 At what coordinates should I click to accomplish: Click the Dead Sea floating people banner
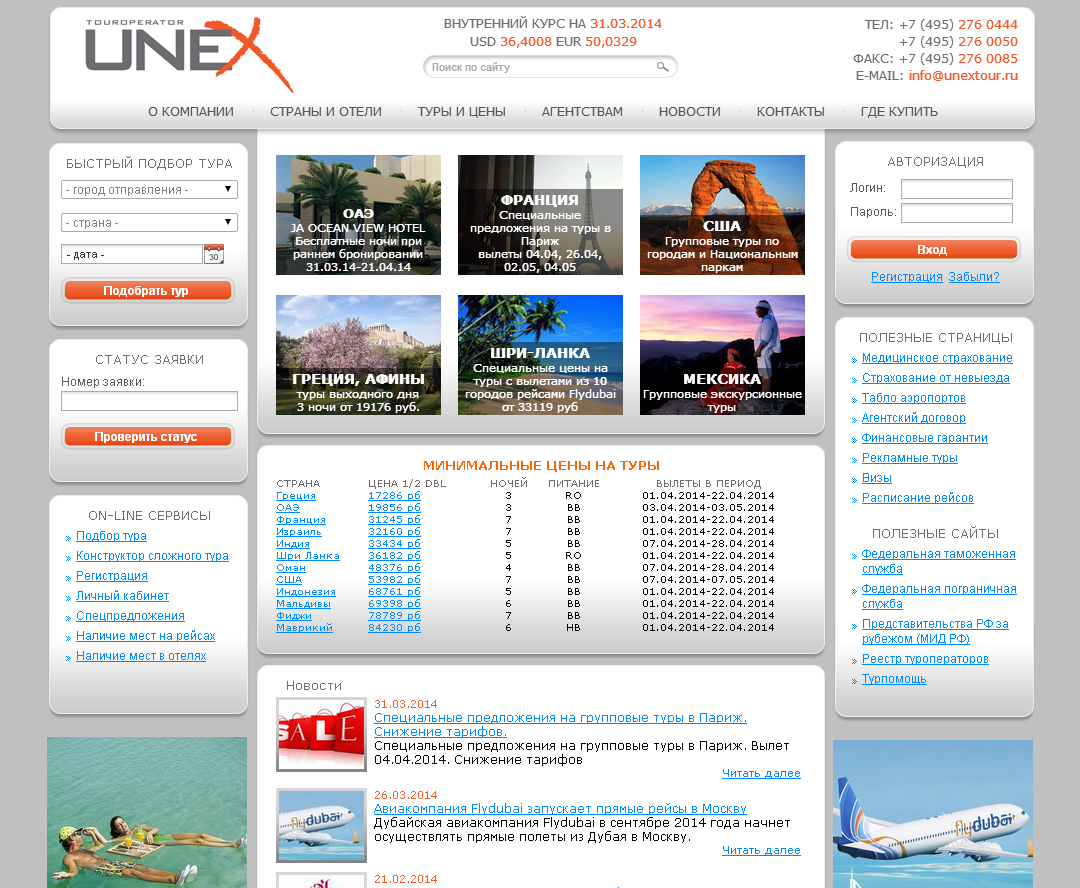pos(147,812)
